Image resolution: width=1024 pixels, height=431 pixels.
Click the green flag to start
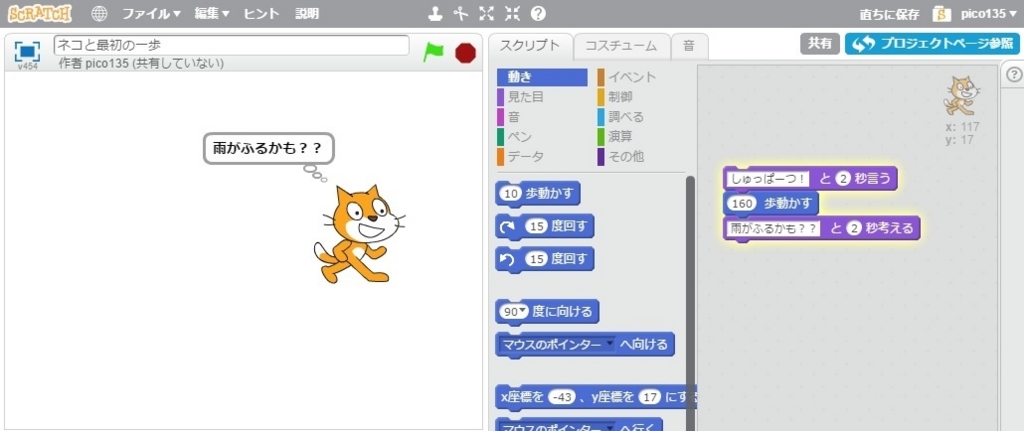pos(433,52)
